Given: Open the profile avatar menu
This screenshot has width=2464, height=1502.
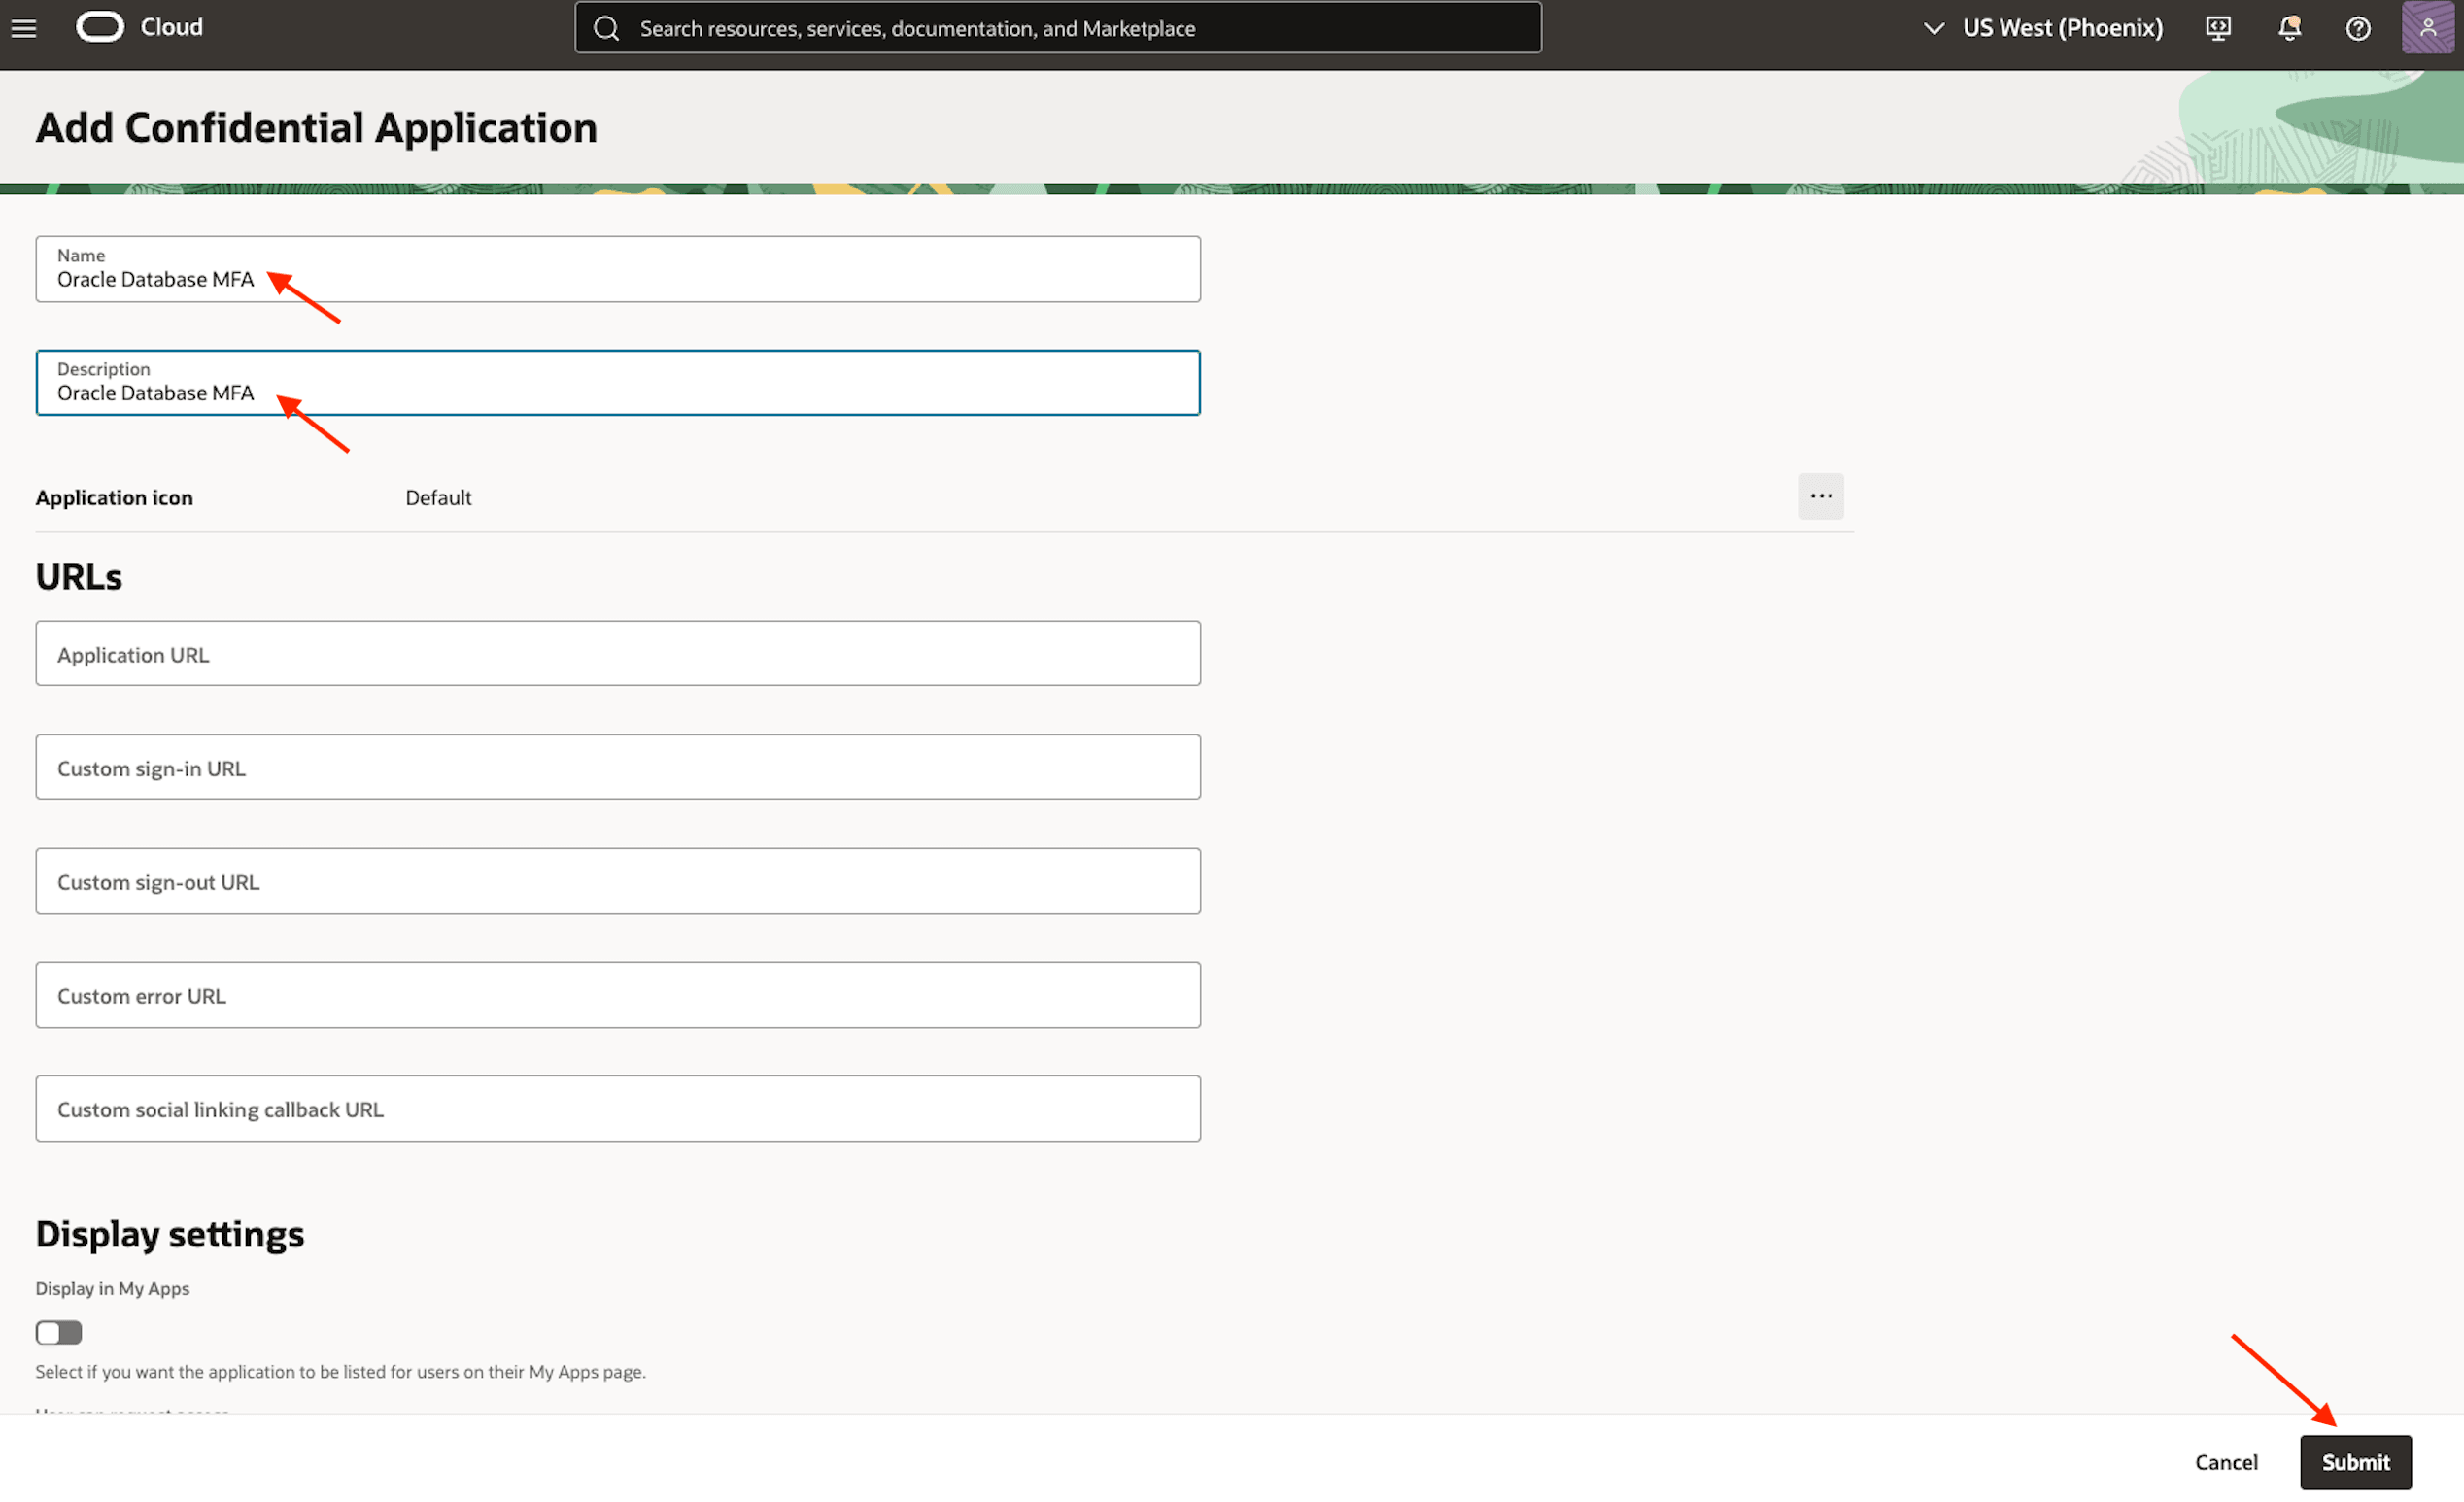Looking at the screenshot, I should coord(2427,27).
